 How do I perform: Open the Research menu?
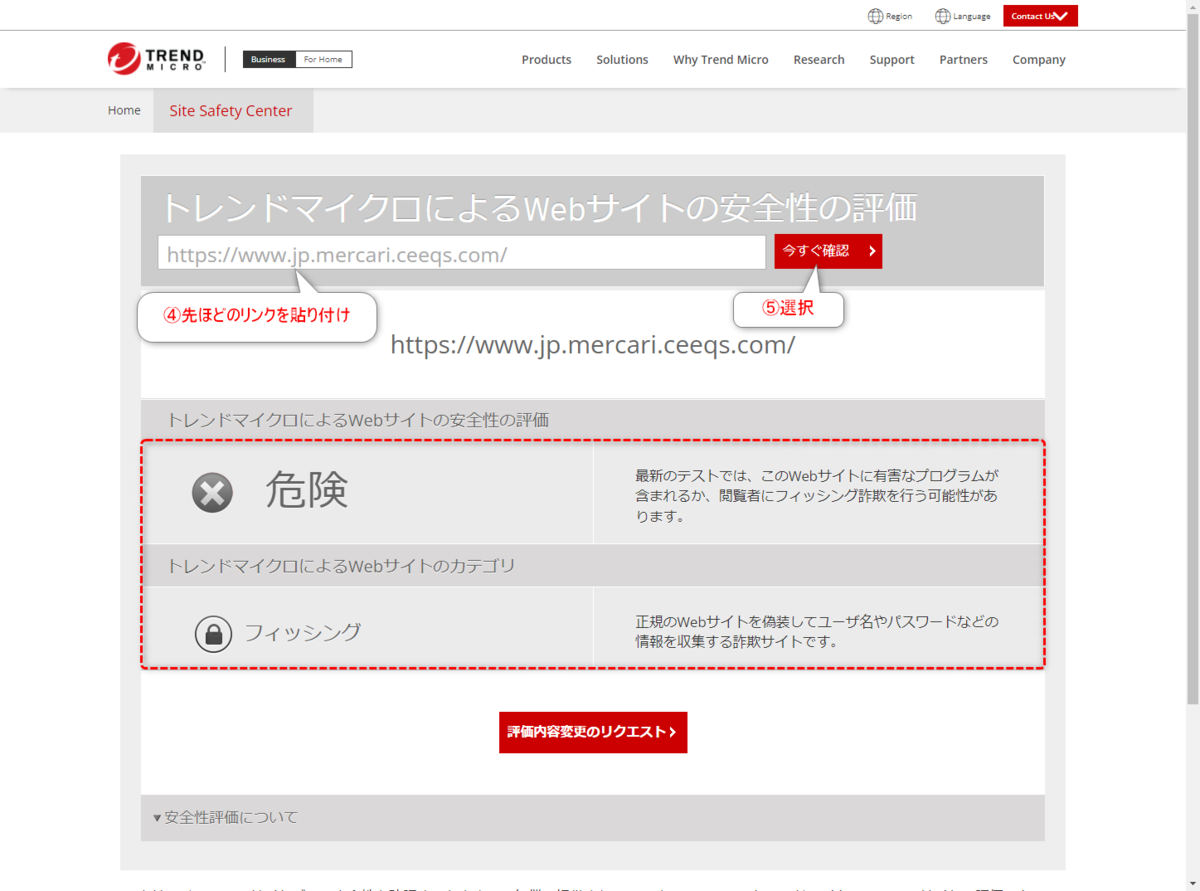[819, 60]
